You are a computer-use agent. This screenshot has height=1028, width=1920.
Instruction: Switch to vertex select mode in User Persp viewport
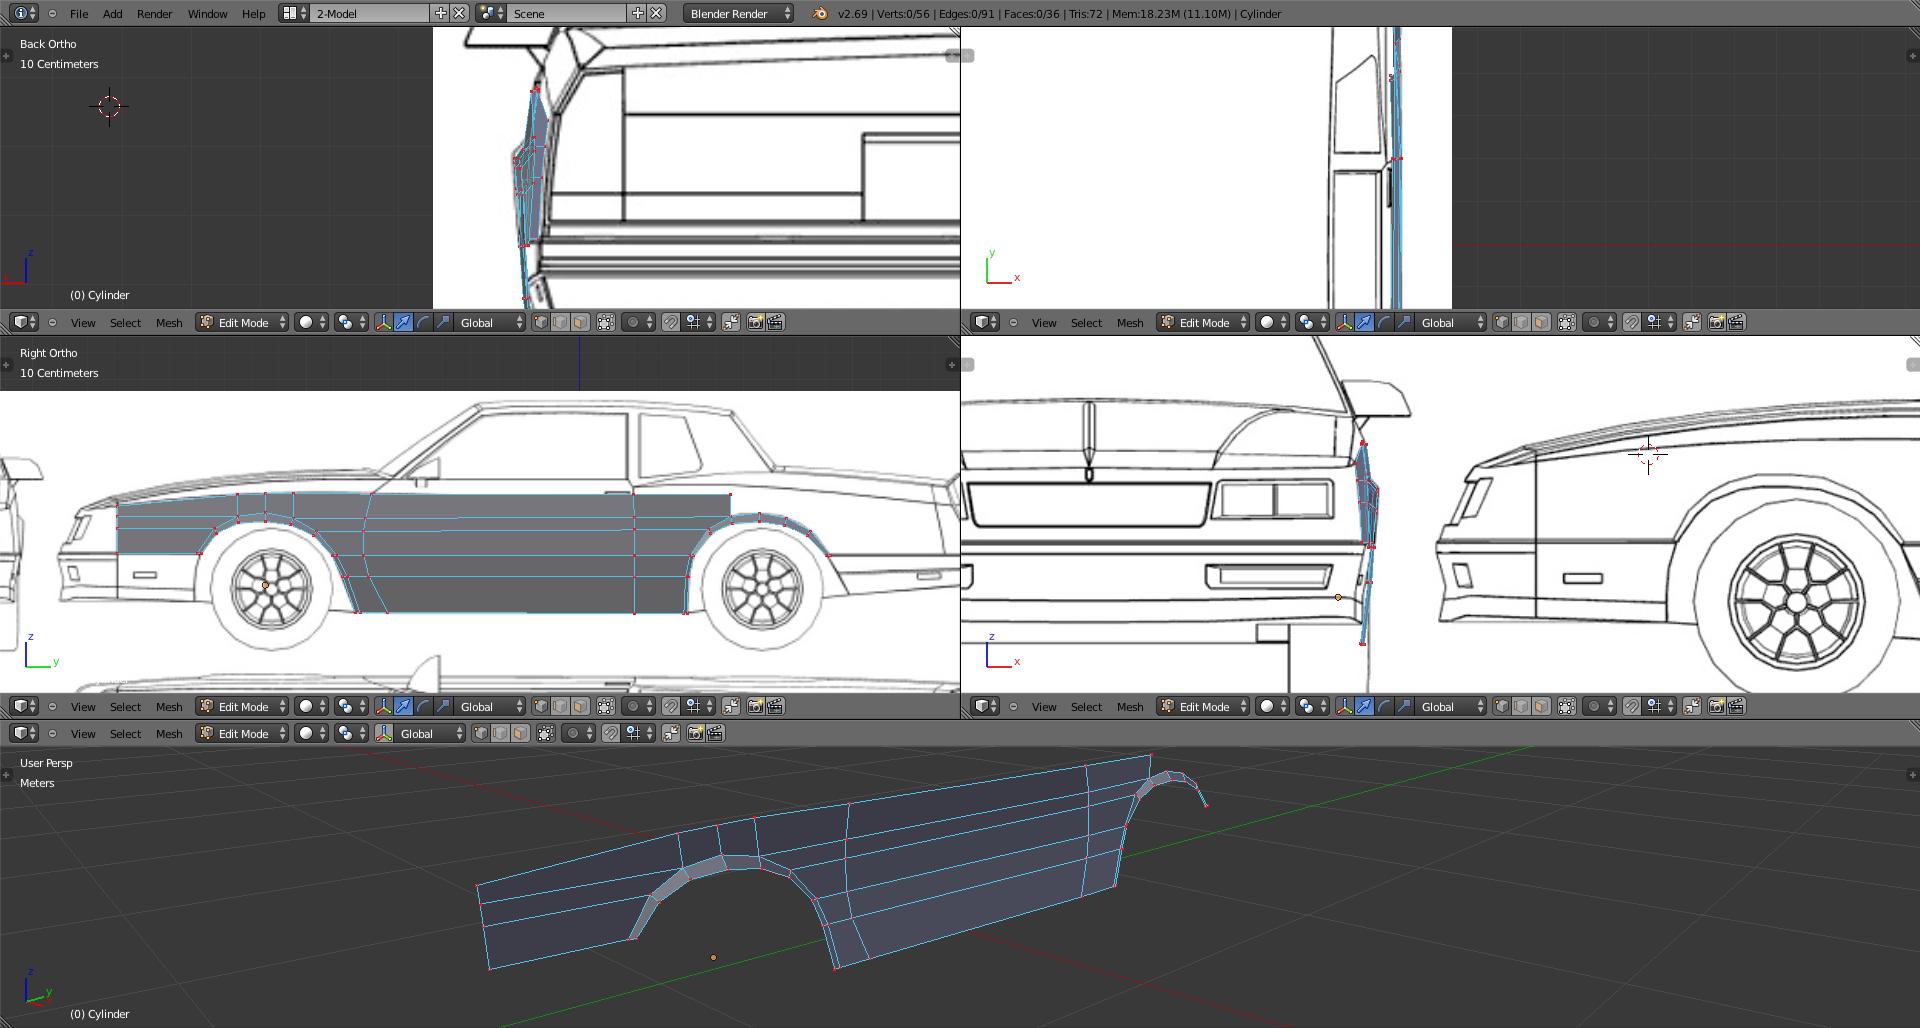(x=480, y=733)
